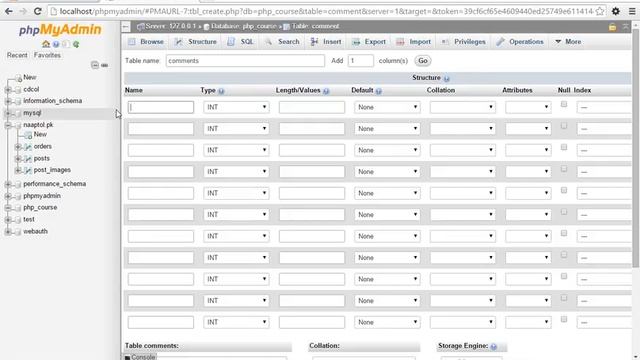This screenshot has width=640, height=360.
Task: Click the link/unlink icon in navigation panel
Action: (x=104, y=65)
